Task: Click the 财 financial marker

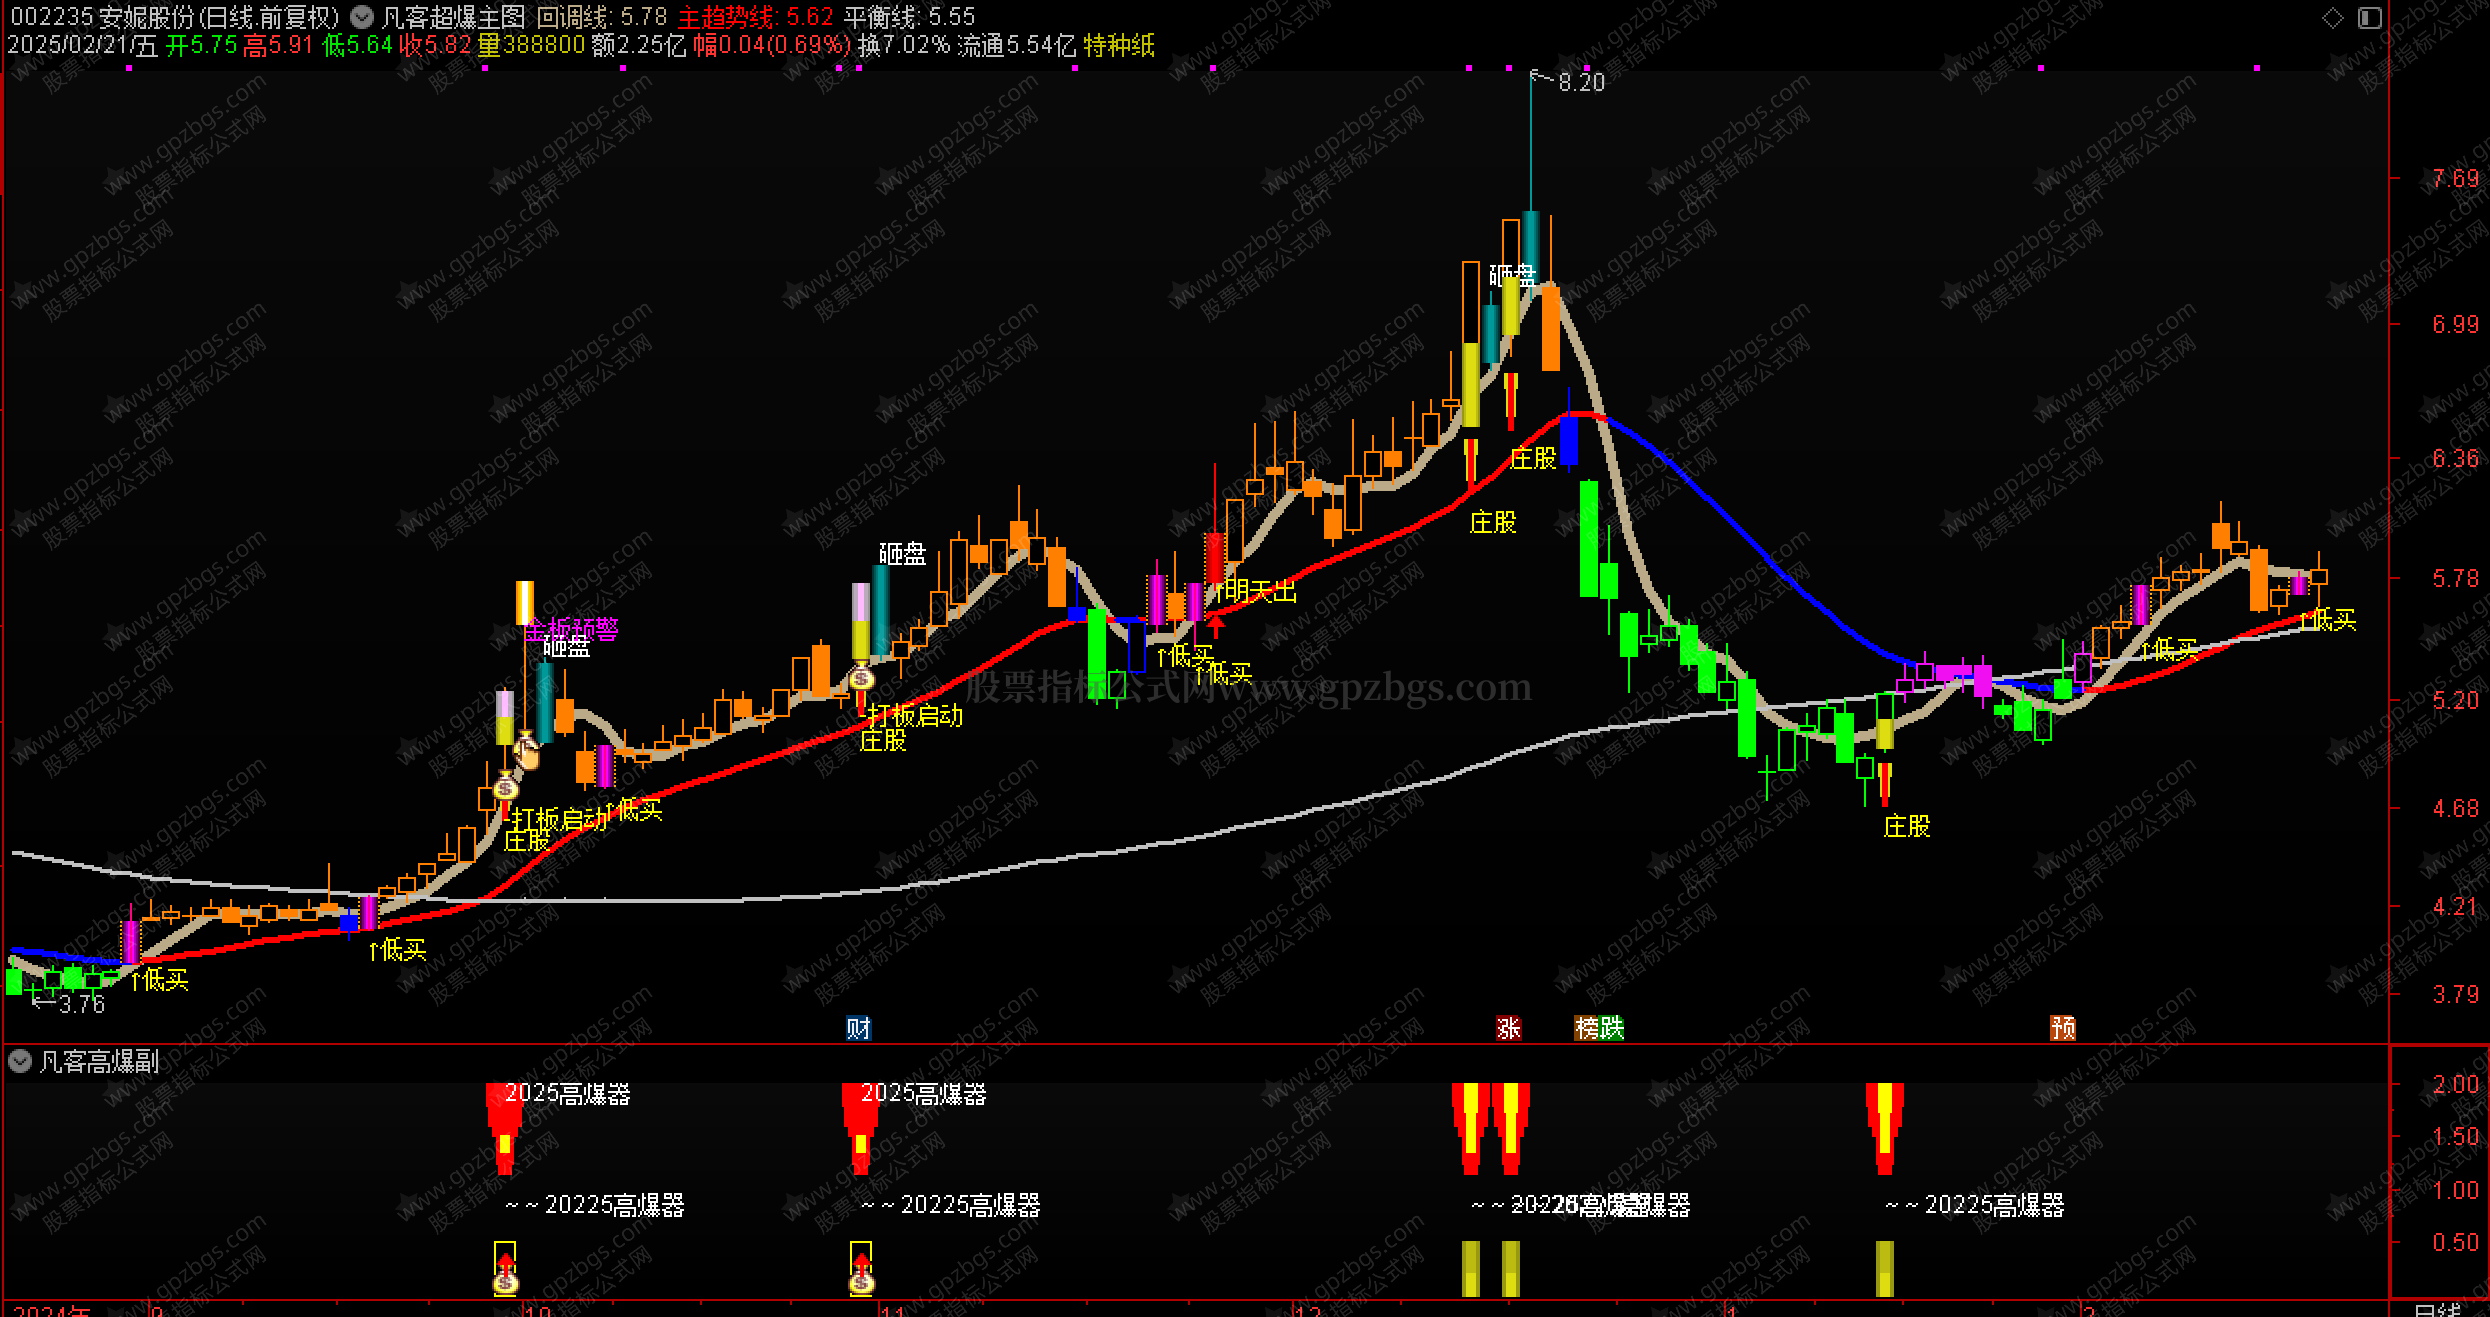Action: coord(858,1028)
